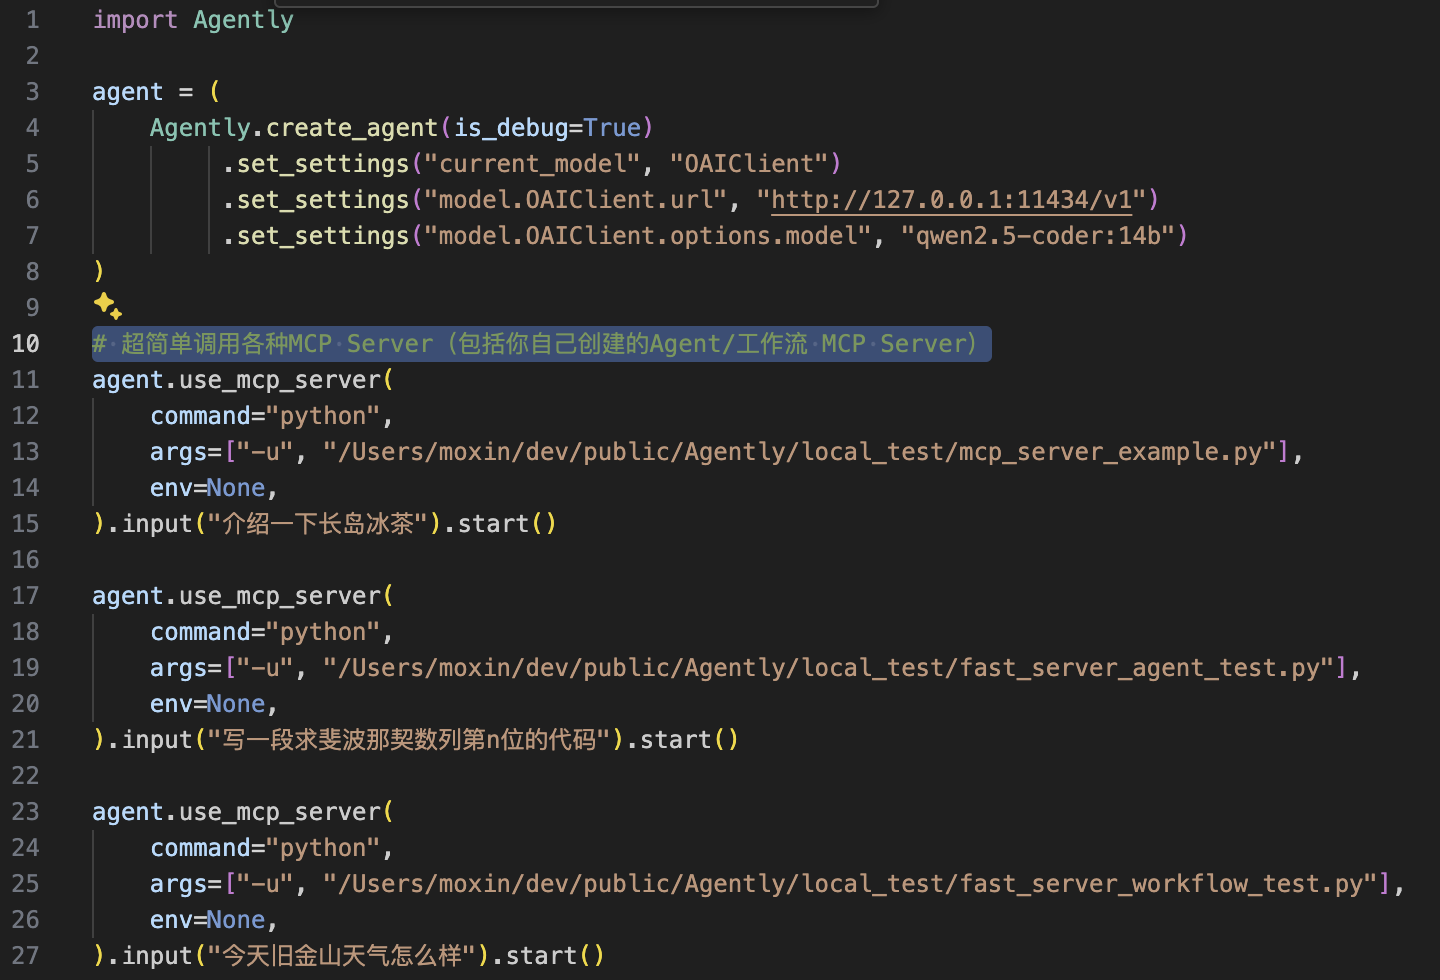Click the active line number 10

(x=26, y=344)
